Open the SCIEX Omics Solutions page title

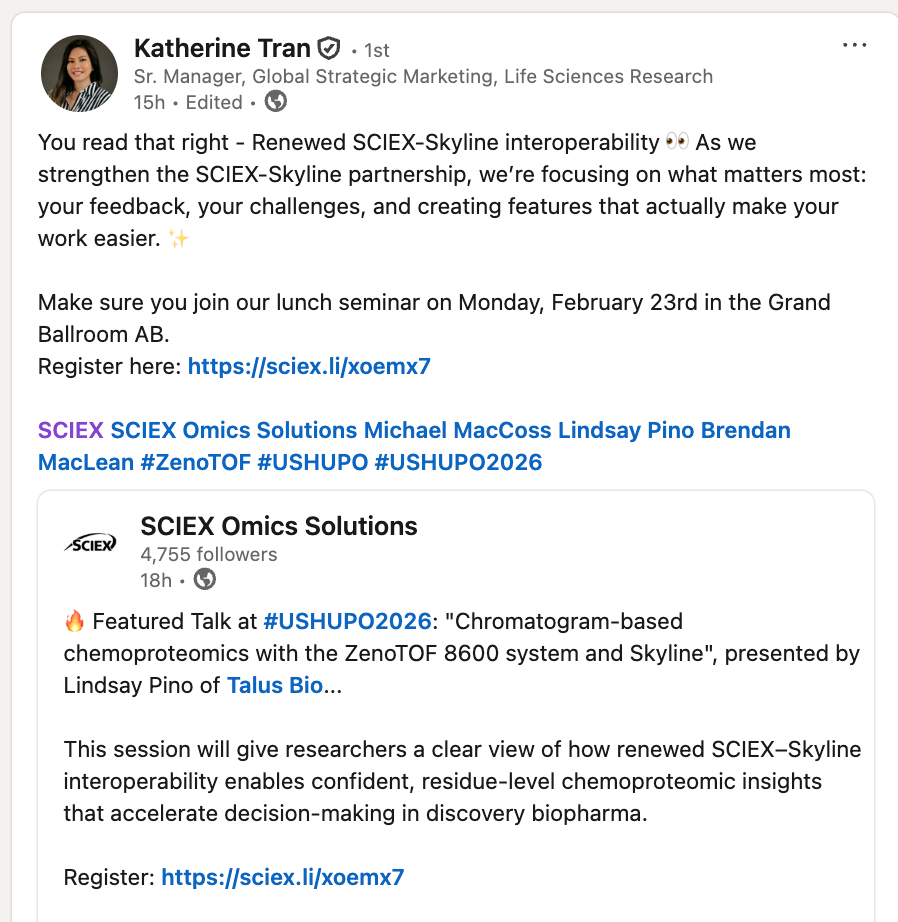click(x=279, y=526)
